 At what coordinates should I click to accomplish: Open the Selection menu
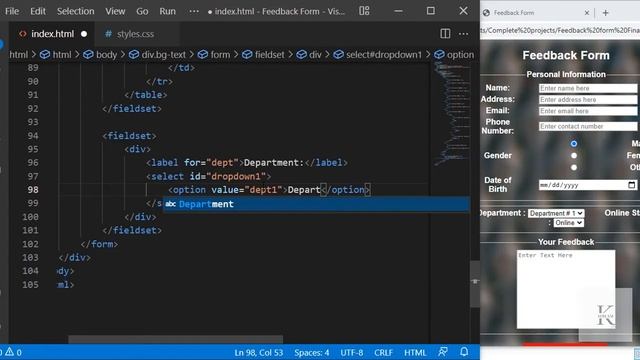pos(76,11)
